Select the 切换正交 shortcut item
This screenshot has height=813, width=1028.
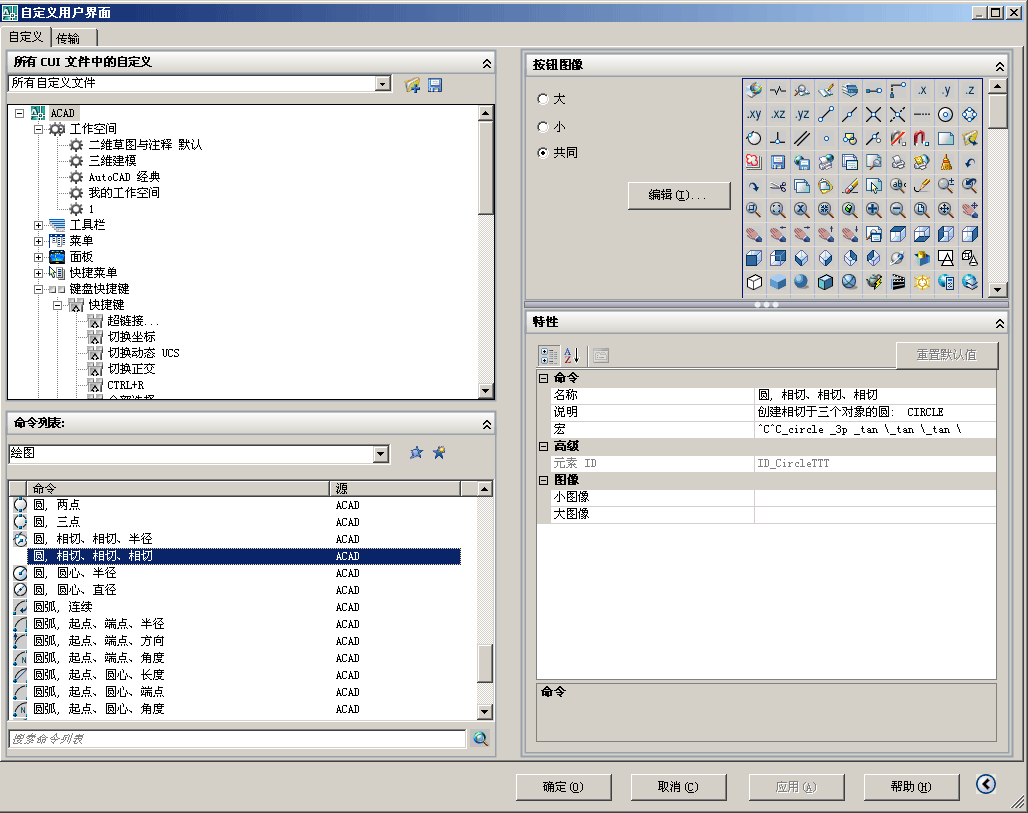pyautogui.click(x=131, y=369)
